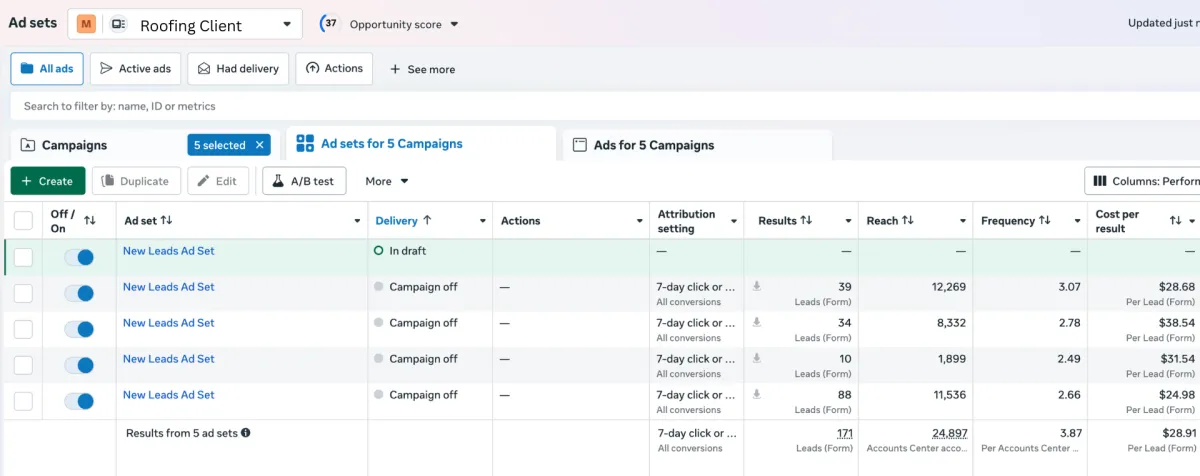Click the Opportunity score 37 circle
This screenshot has height=476, width=1200.
[330, 23]
